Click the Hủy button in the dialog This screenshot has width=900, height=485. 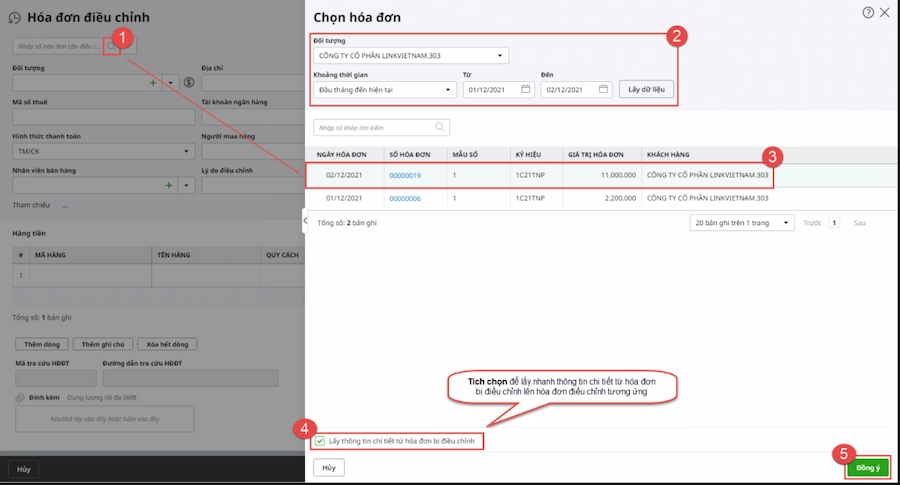coord(327,467)
